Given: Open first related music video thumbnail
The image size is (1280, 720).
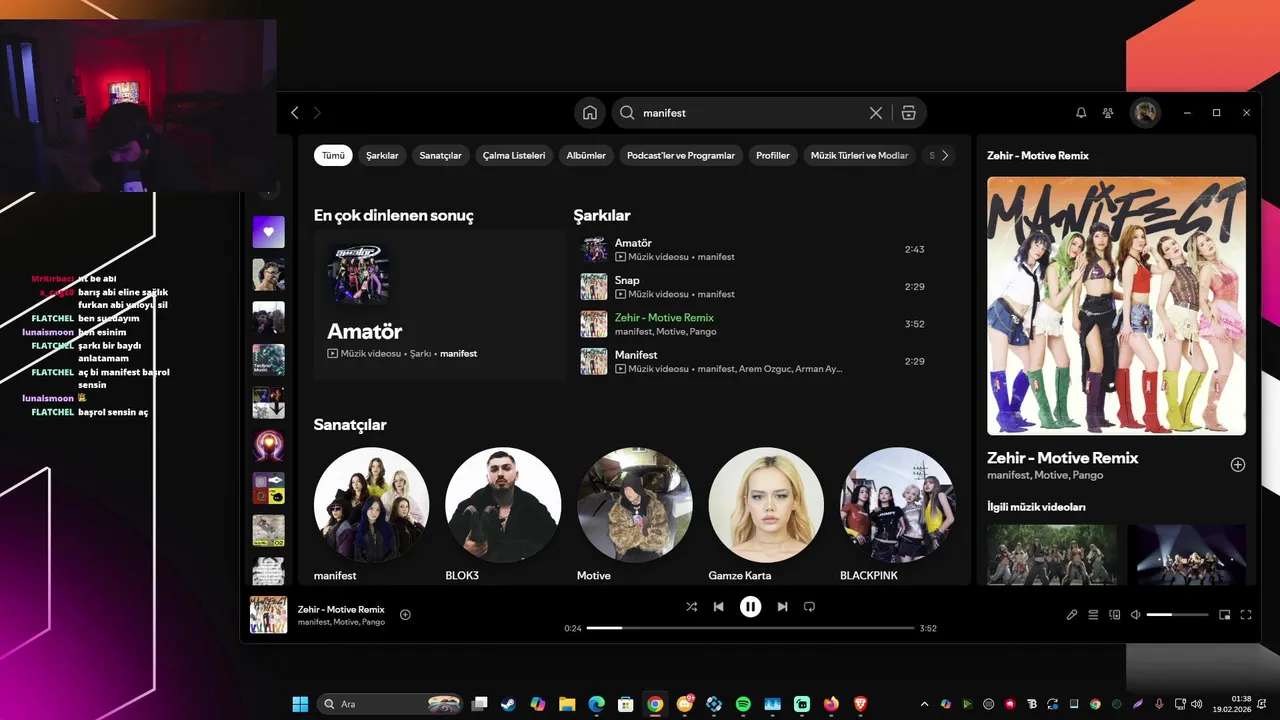Looking at the screenshot, I should coord(1052,554).
